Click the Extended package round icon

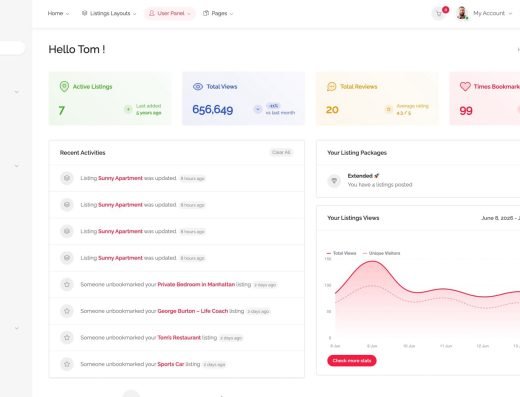pyautogui.click(x=334, y=180)
